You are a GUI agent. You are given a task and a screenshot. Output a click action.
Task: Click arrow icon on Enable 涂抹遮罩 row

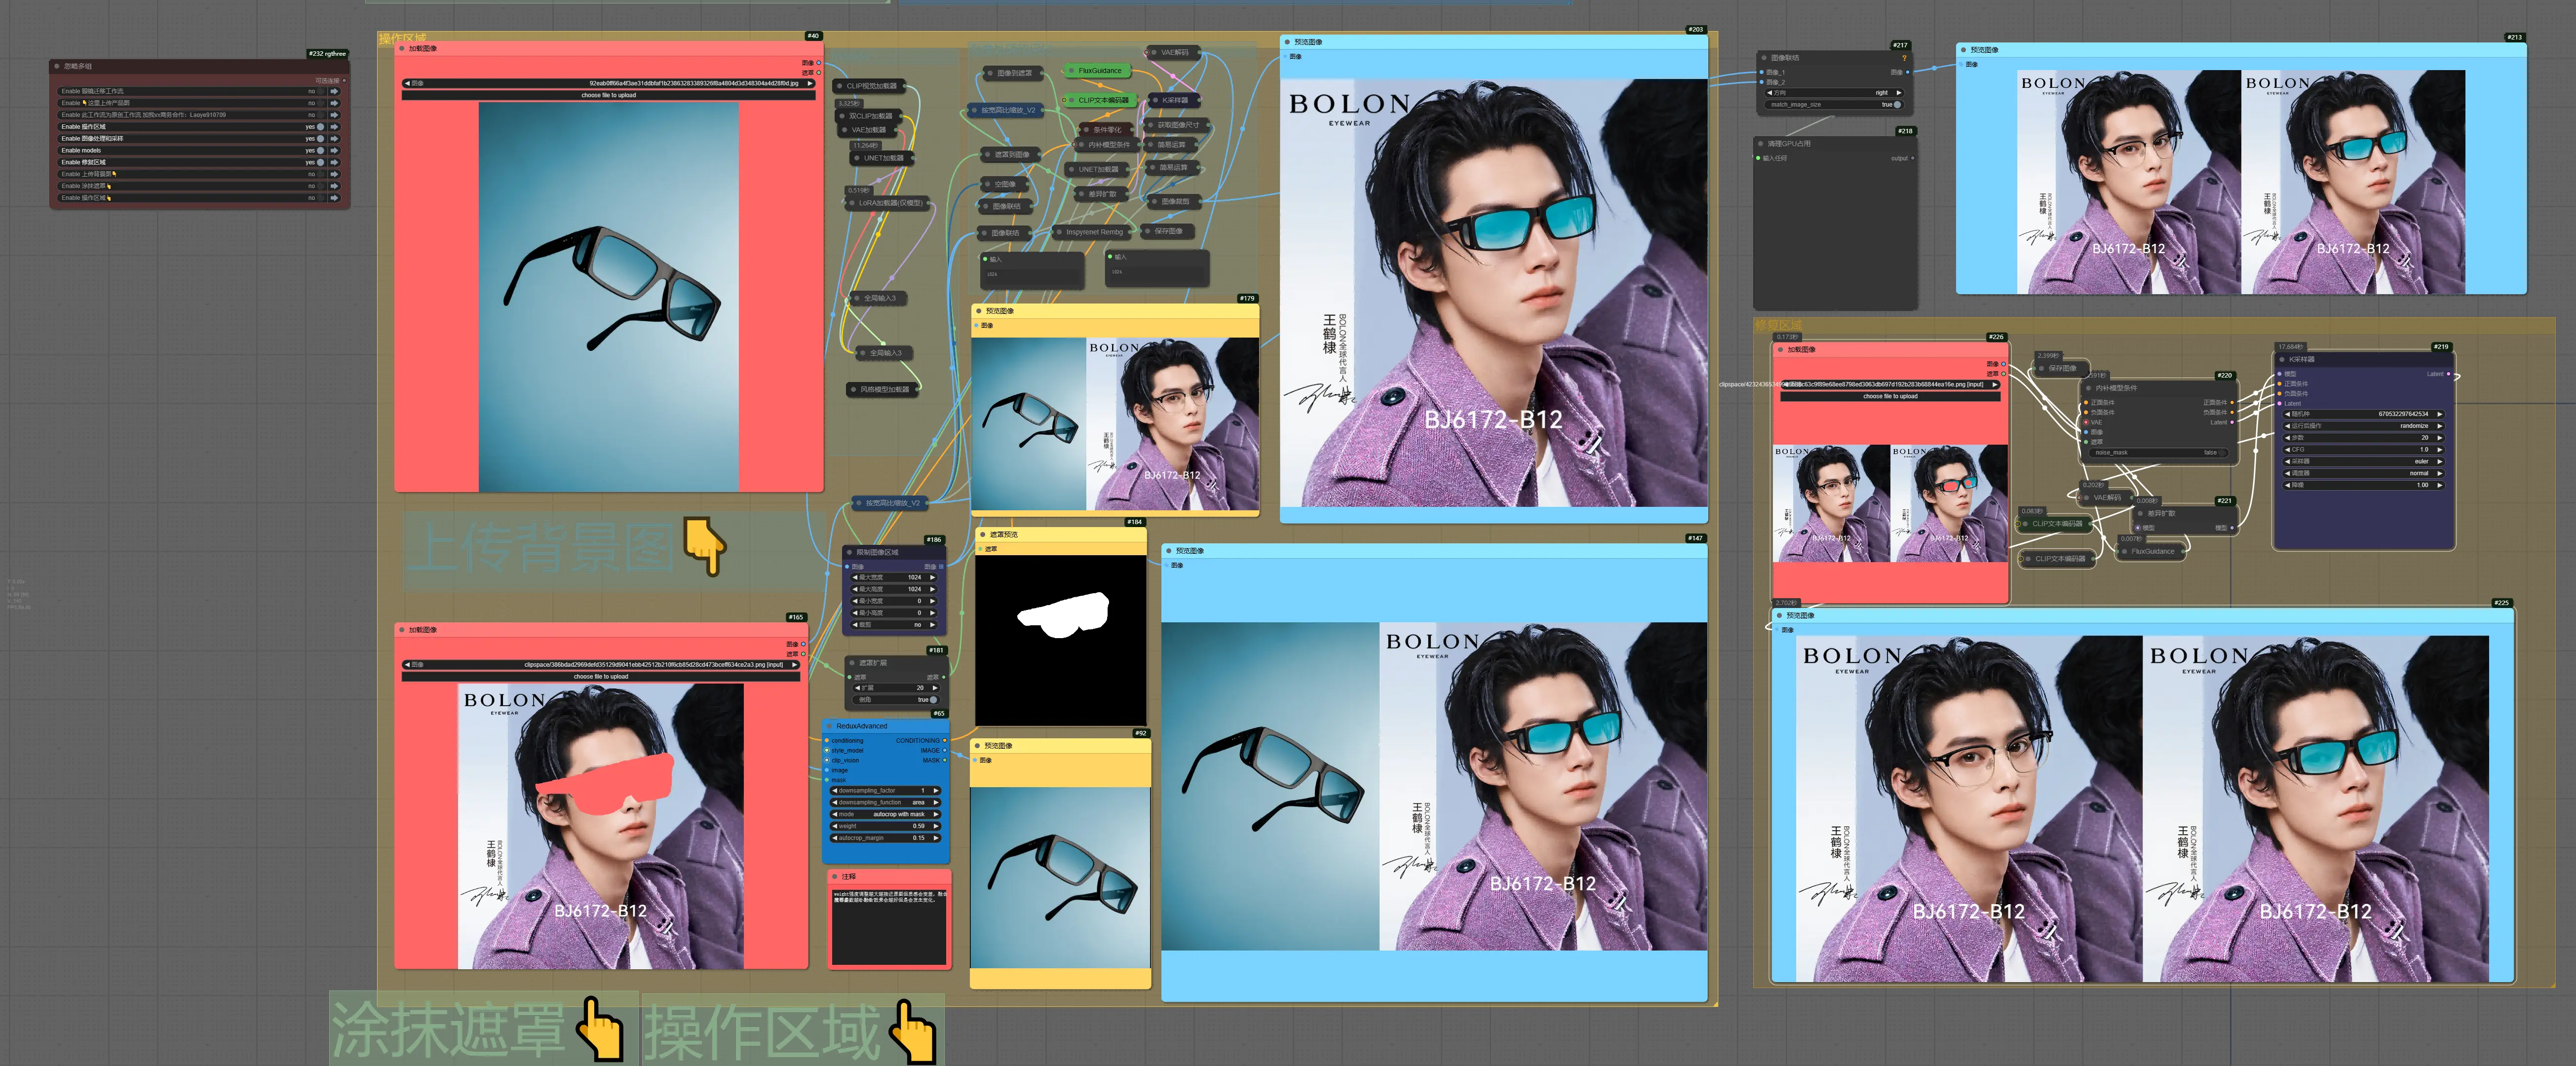coord(334,186)
